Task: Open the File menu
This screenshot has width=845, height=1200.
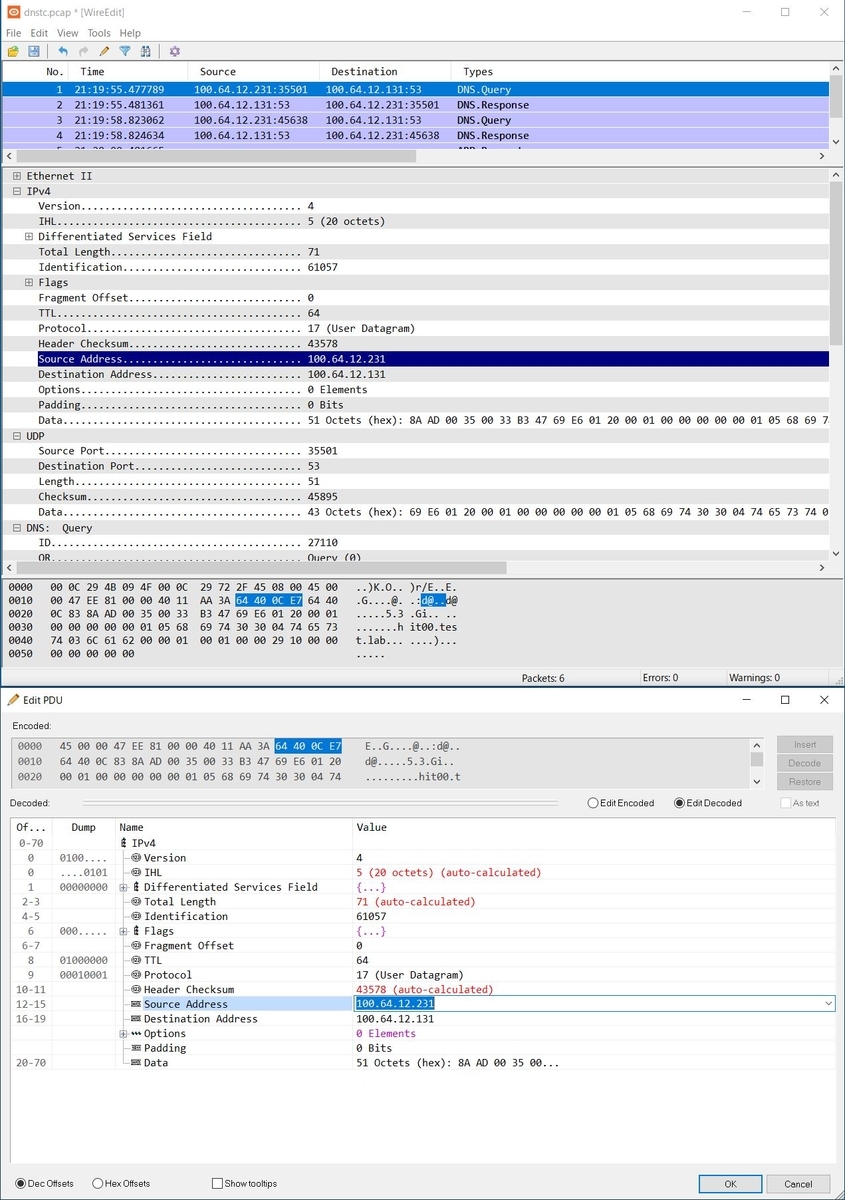Action: pyautogui.click(x=13, y=33)
